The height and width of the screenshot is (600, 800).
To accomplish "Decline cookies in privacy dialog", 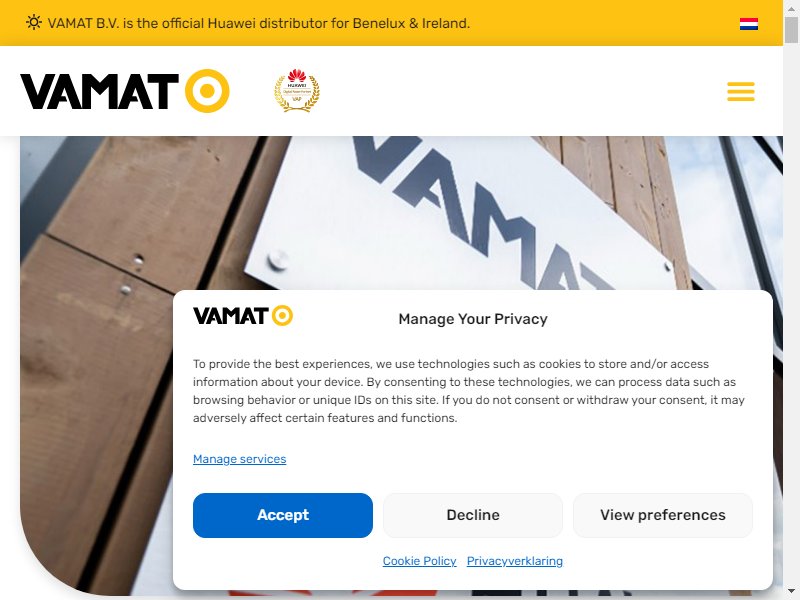I will pos(473,515).
